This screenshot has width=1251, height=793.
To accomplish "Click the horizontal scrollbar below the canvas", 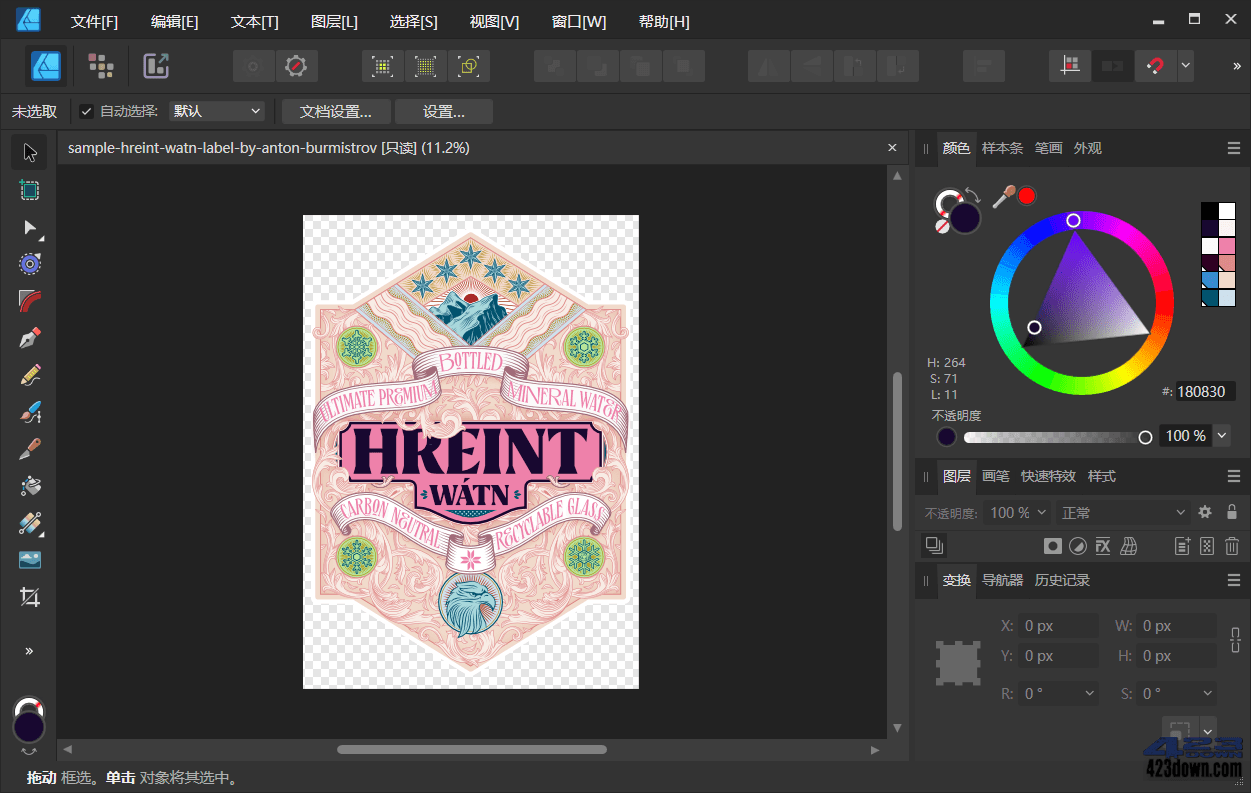I will tap(470, 749).
